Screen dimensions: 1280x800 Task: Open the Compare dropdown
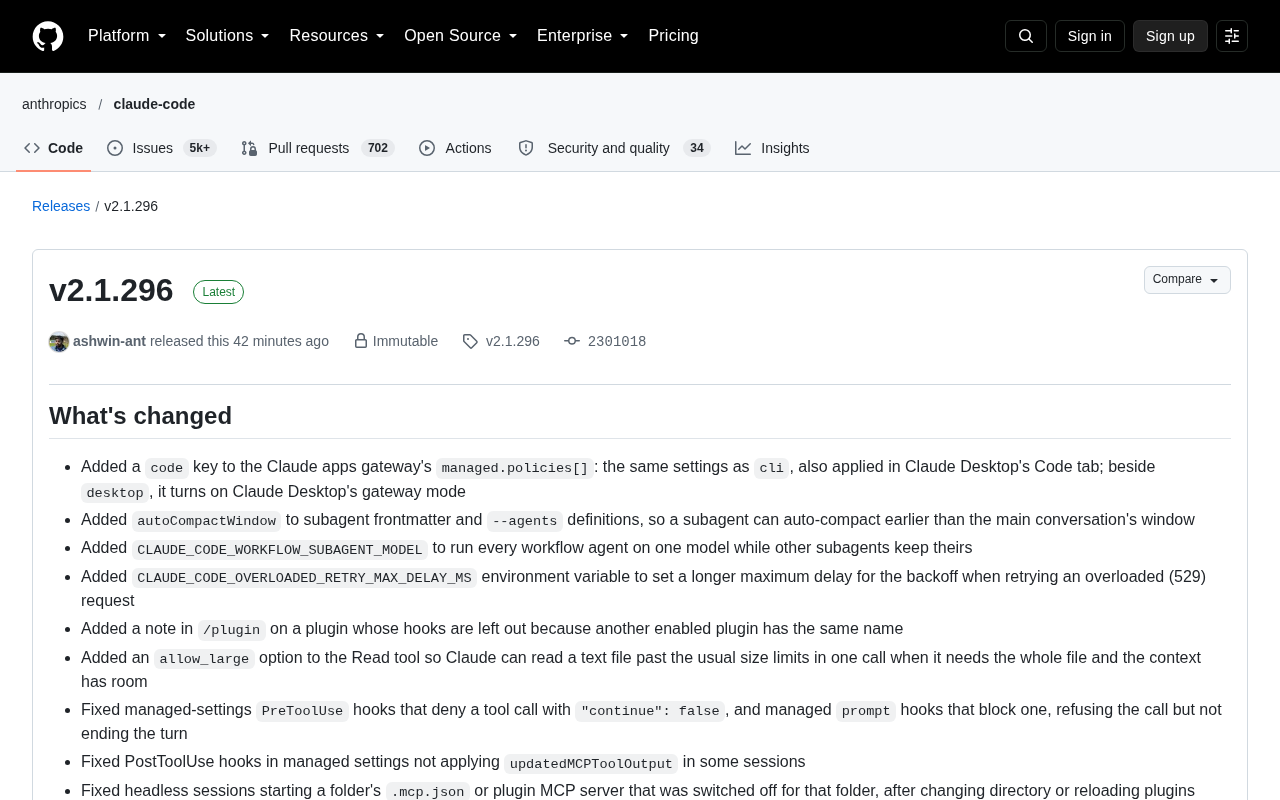(x=1187, y=280)
